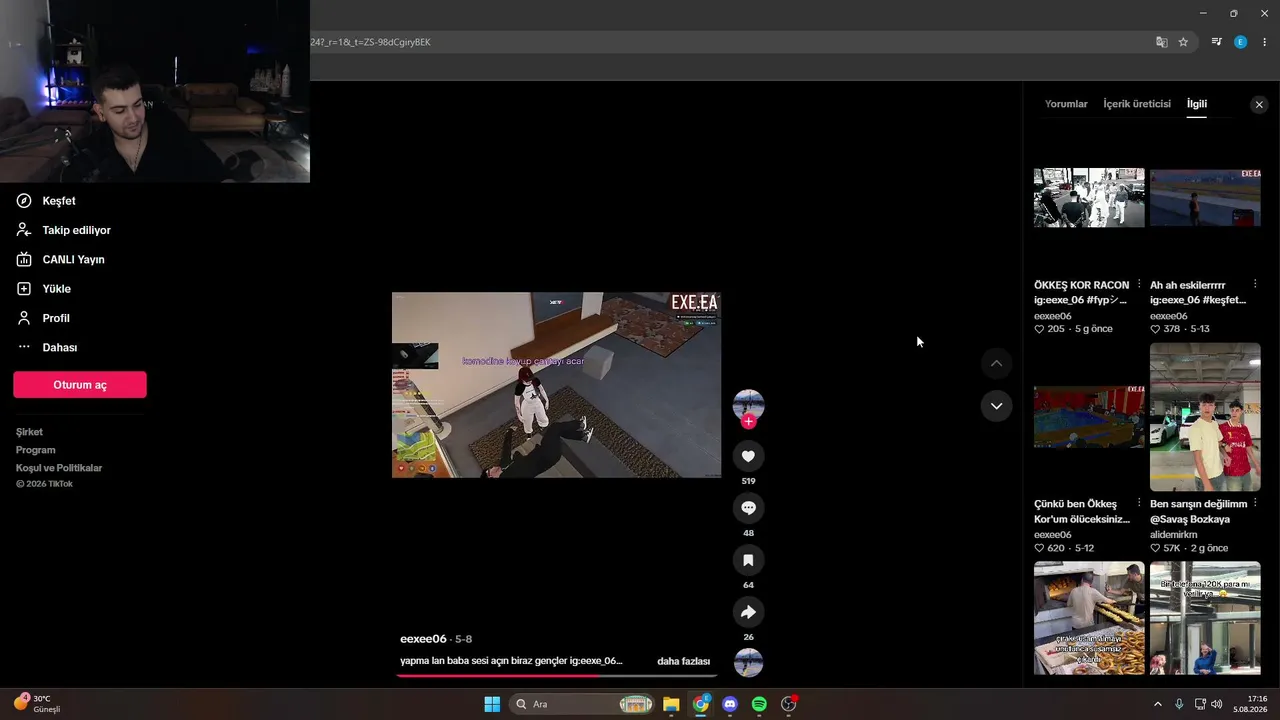Click Ah ah eskilerrrrr video title
The image size is (1280, 720).
point(1198,292)
